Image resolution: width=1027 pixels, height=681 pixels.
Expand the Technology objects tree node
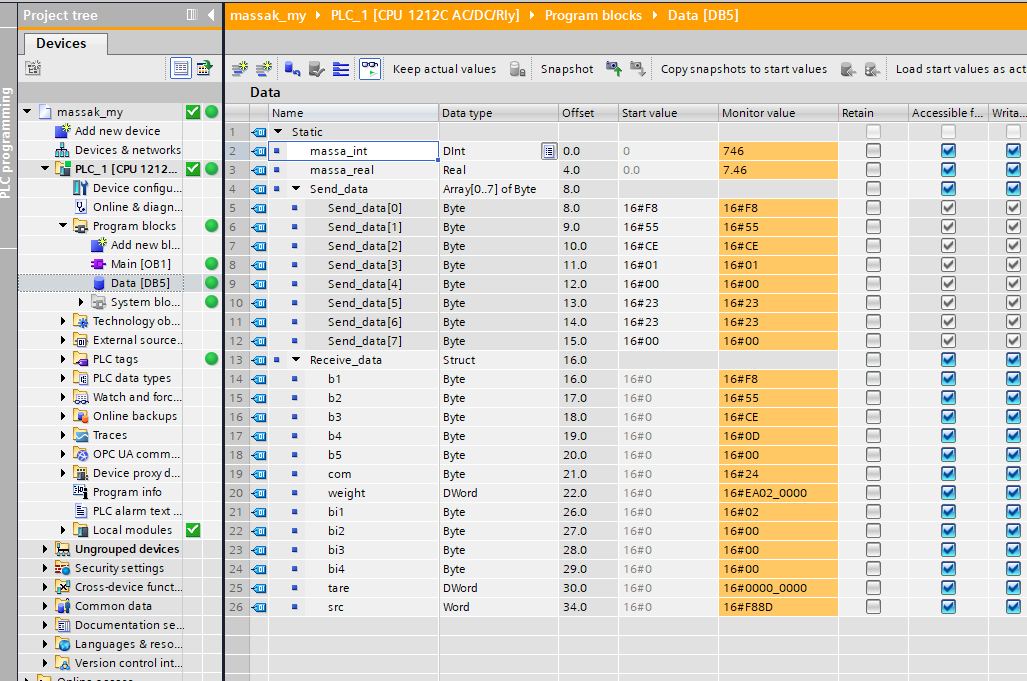tap(64, 321)
